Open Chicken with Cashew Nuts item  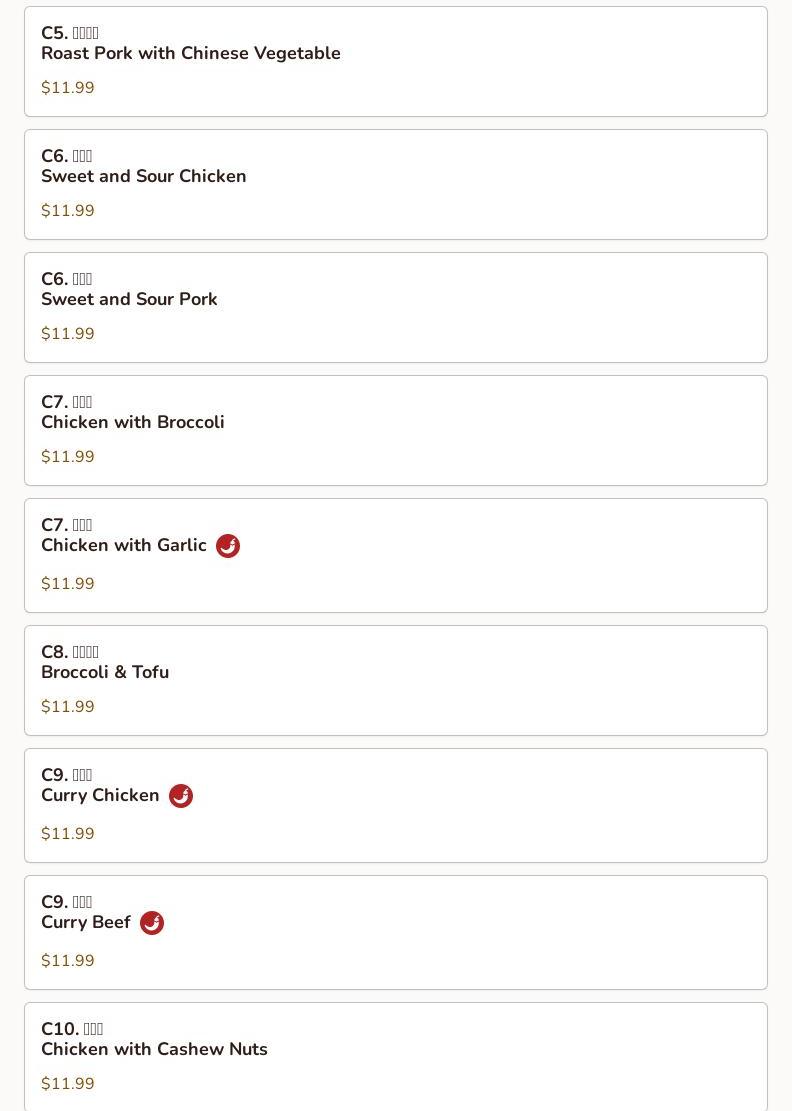[396, 1056]
